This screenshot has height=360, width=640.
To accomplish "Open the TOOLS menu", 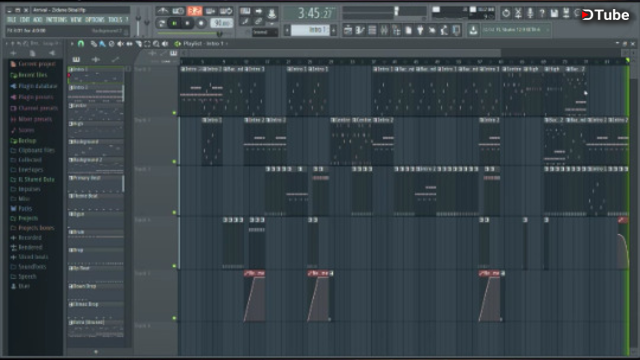I will [x=116, y=20].
